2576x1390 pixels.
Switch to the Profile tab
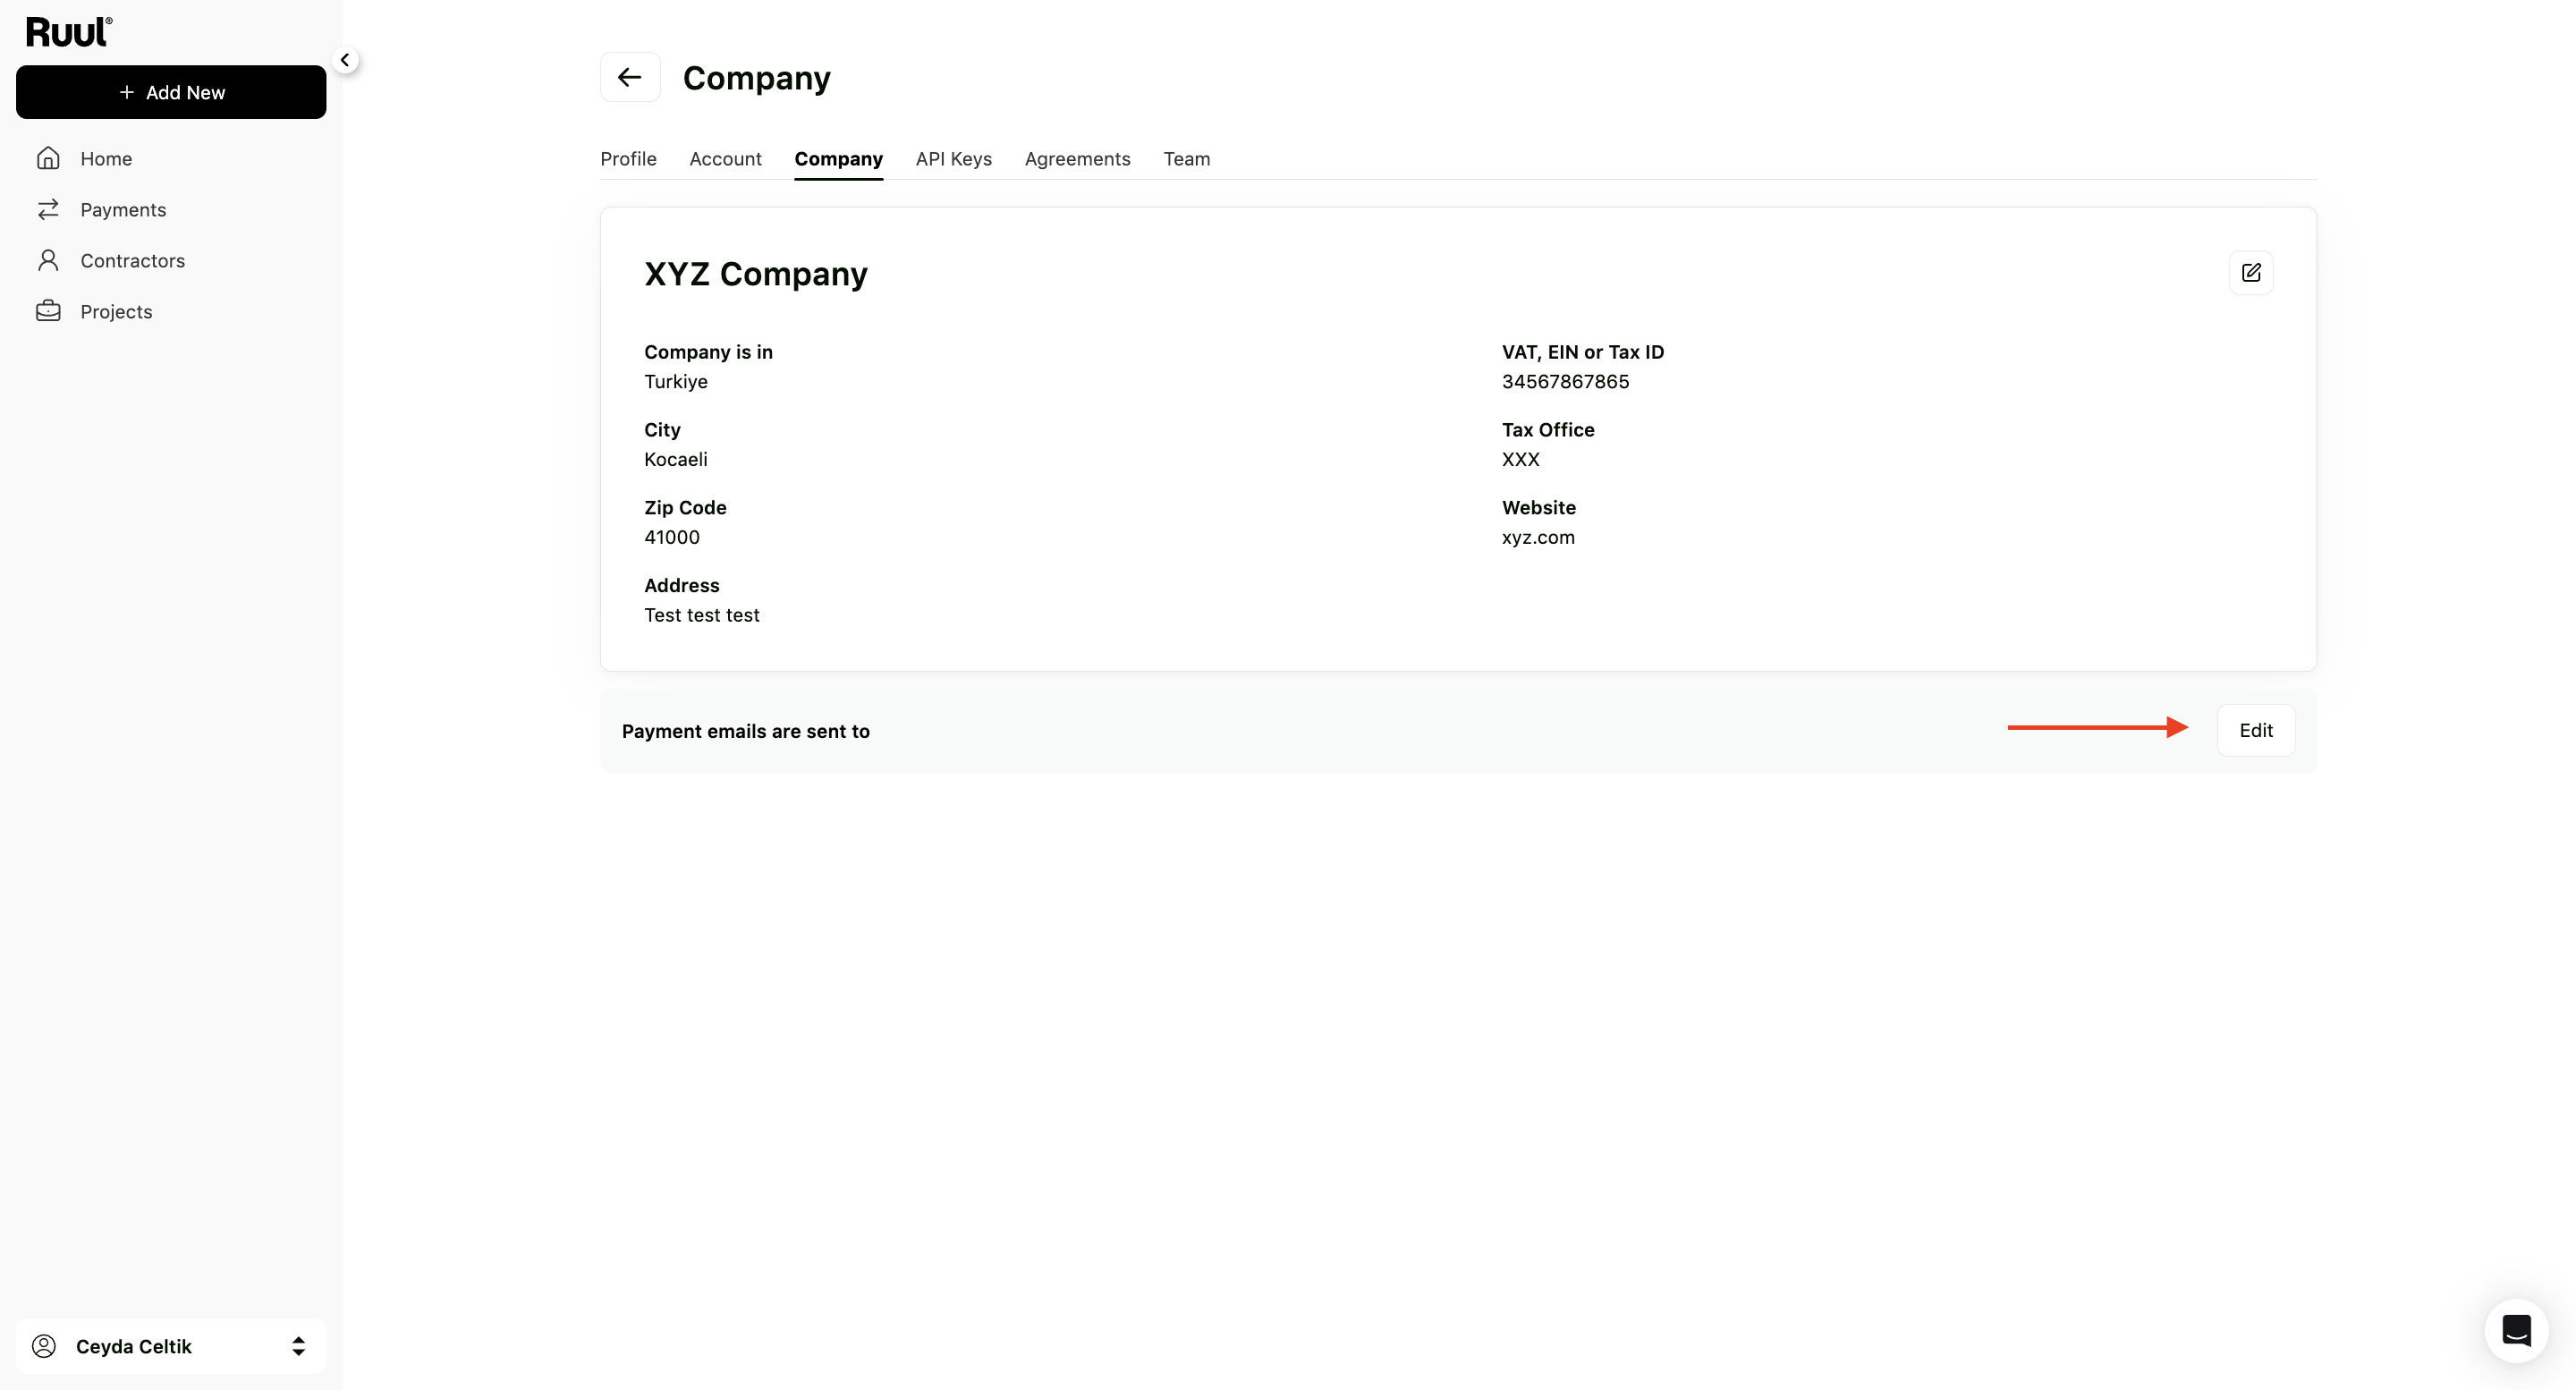[x=628, y=159]
